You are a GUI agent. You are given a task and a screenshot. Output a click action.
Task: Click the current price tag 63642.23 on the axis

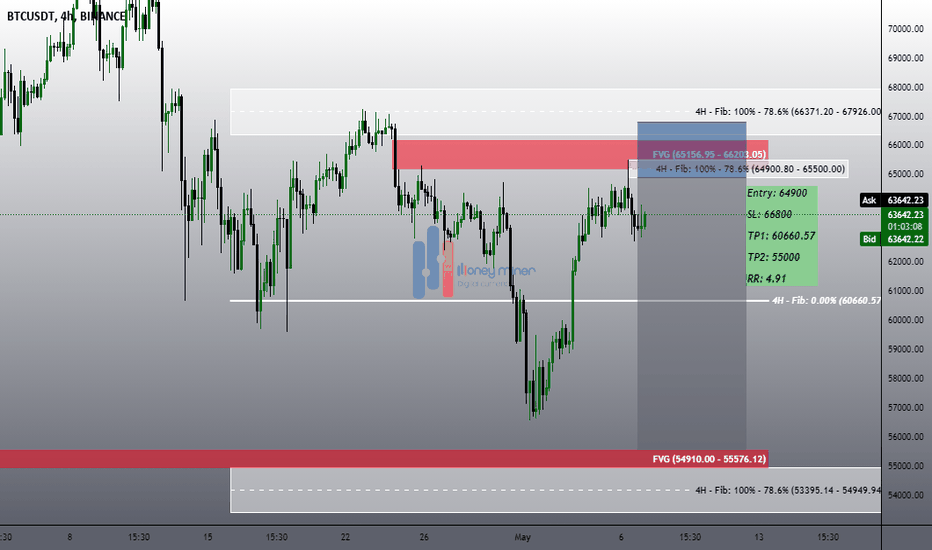[x=905, y=215]
